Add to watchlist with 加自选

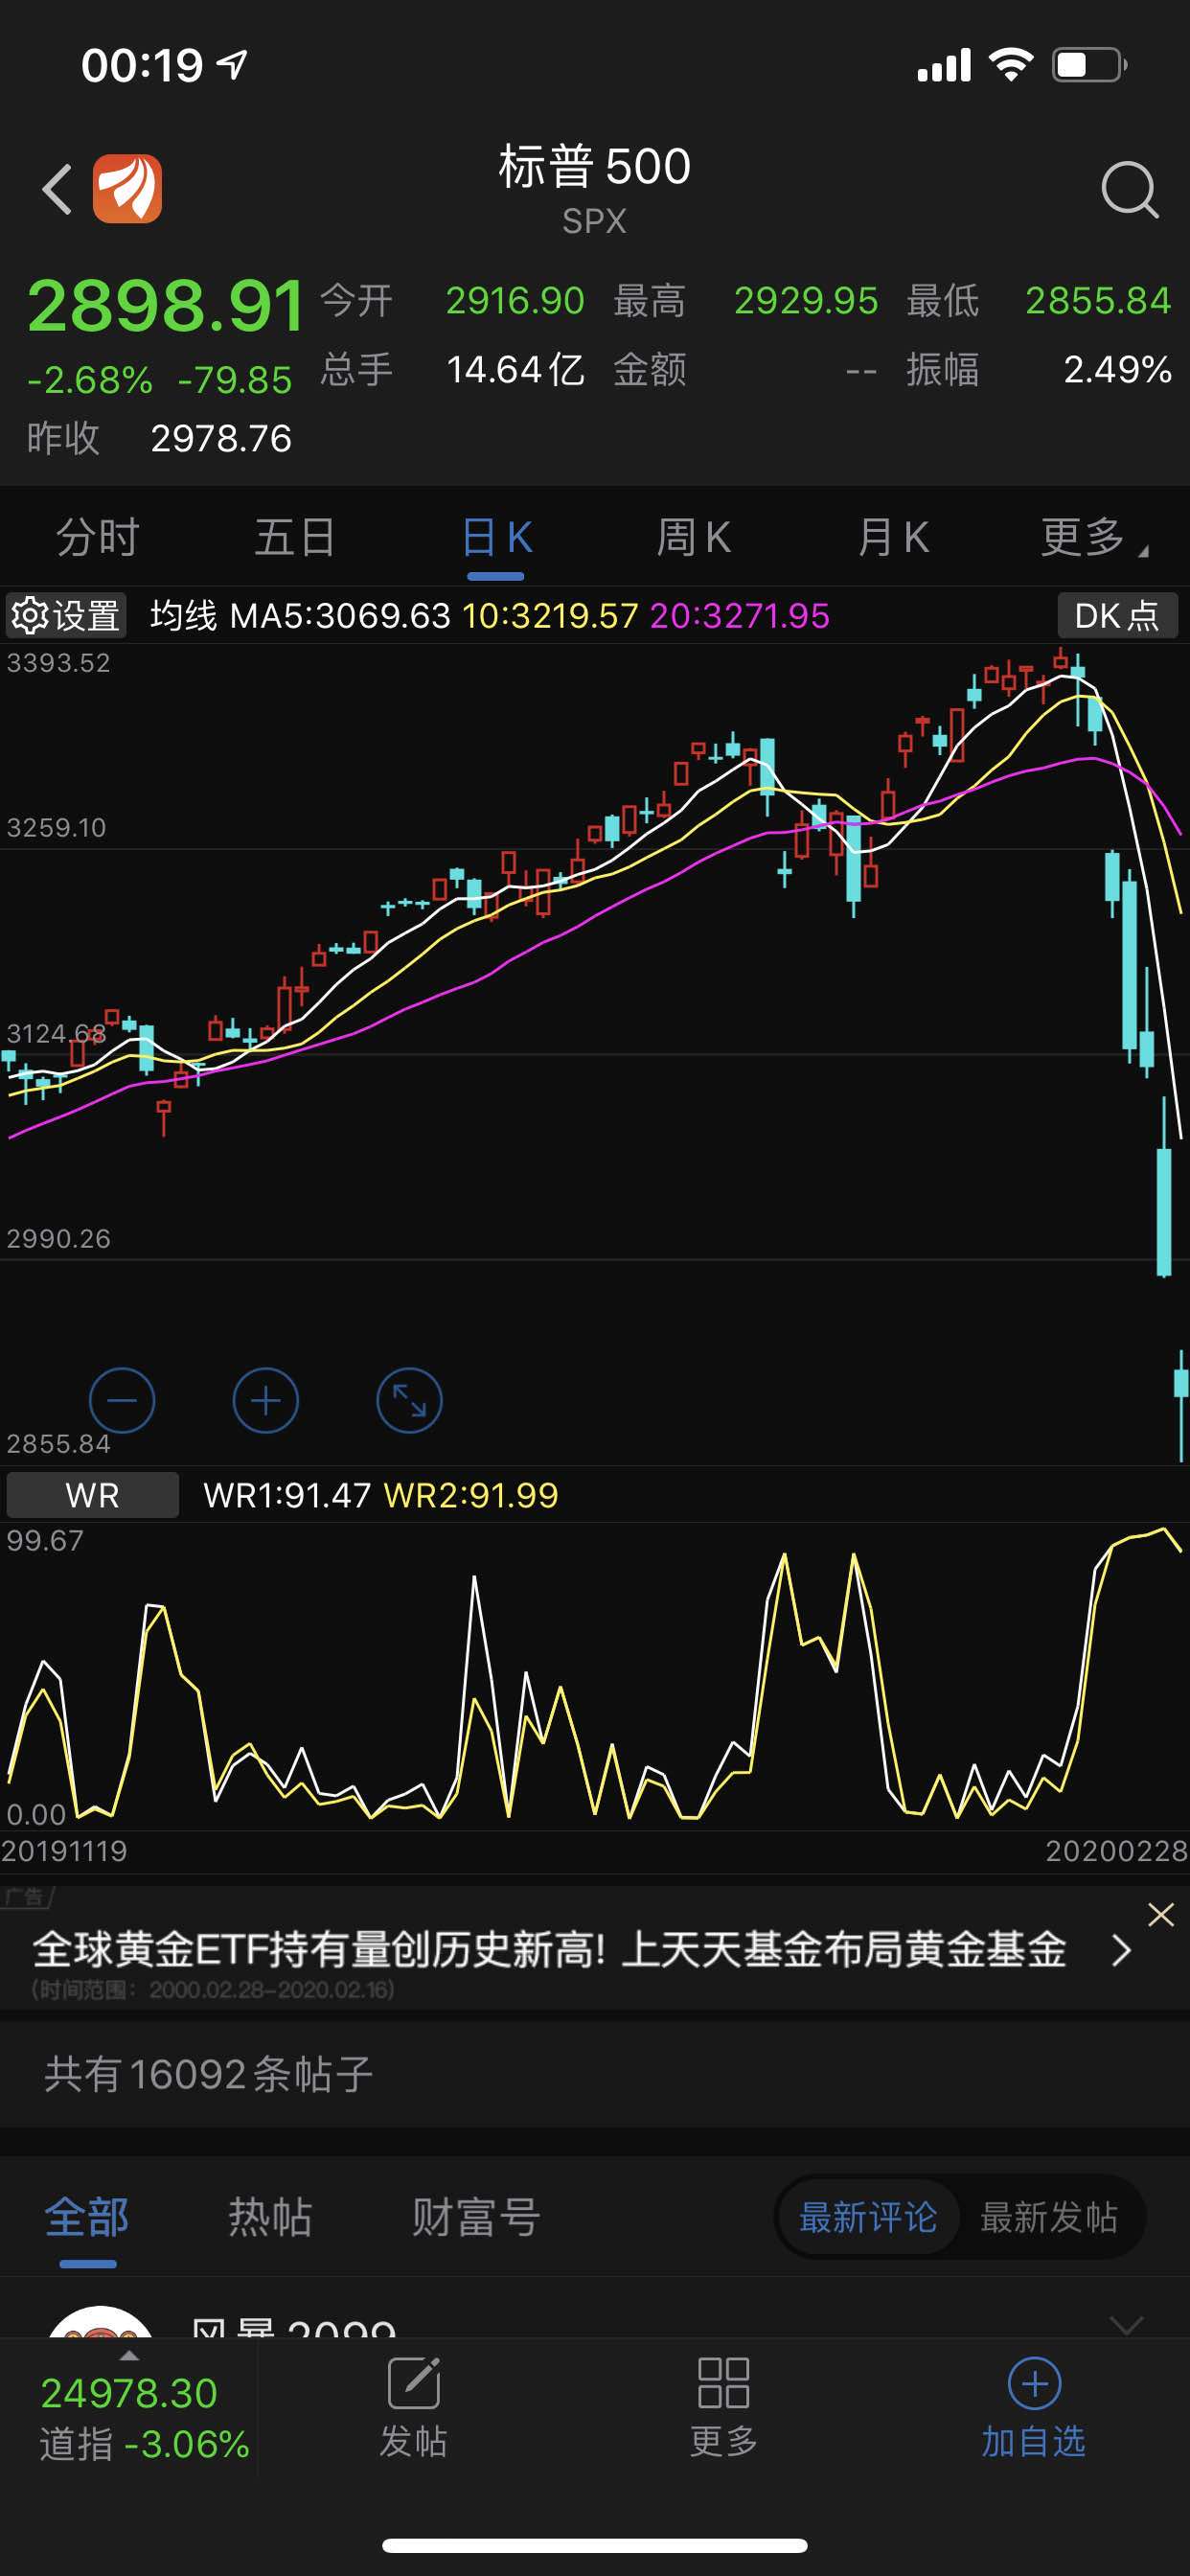tap(1034, 2409)
